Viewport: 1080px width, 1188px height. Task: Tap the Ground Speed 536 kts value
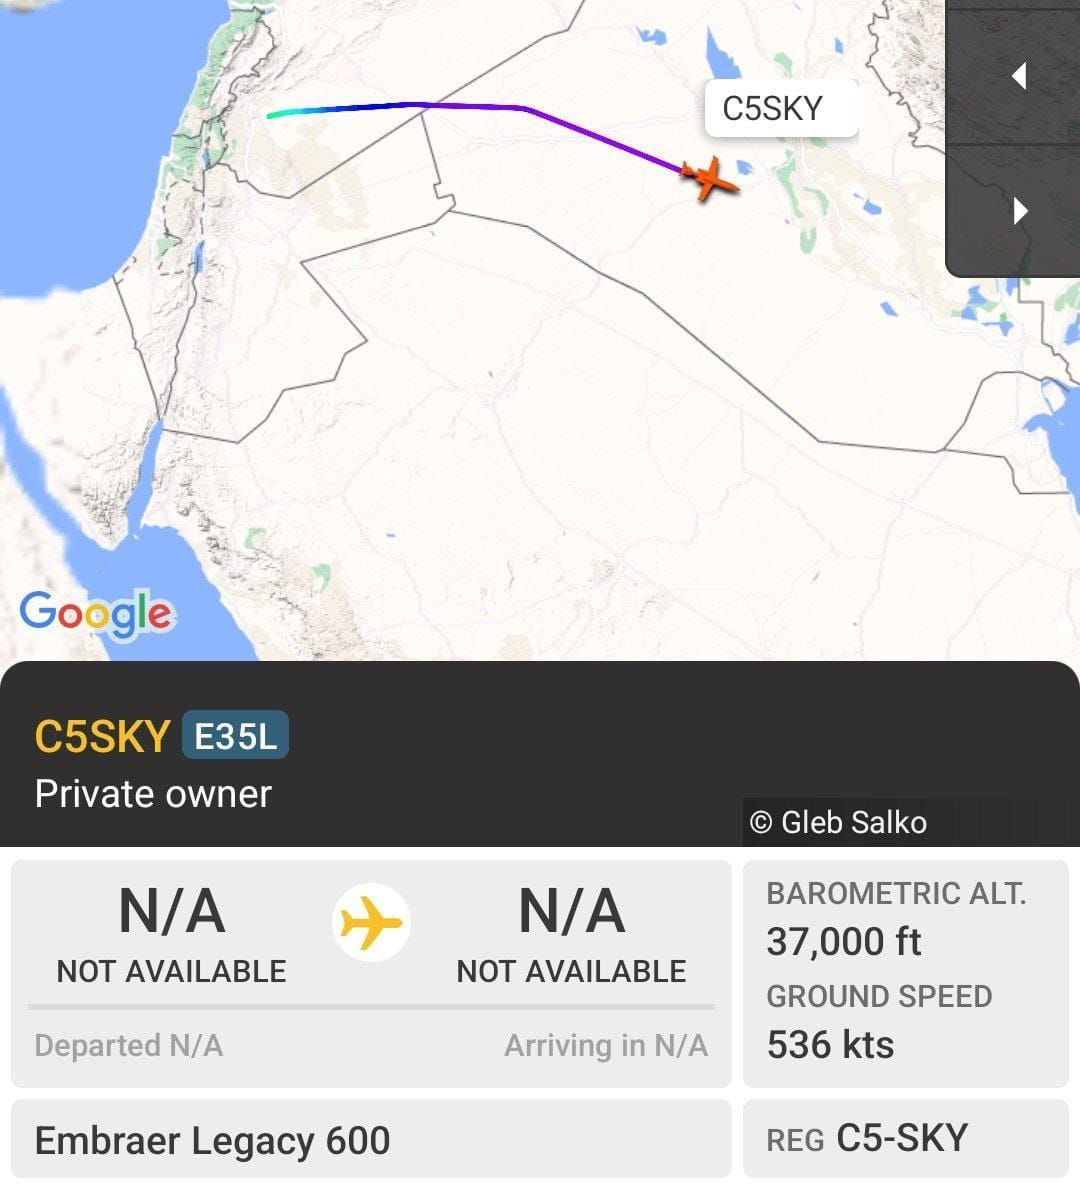click(x=831, y=1044)
